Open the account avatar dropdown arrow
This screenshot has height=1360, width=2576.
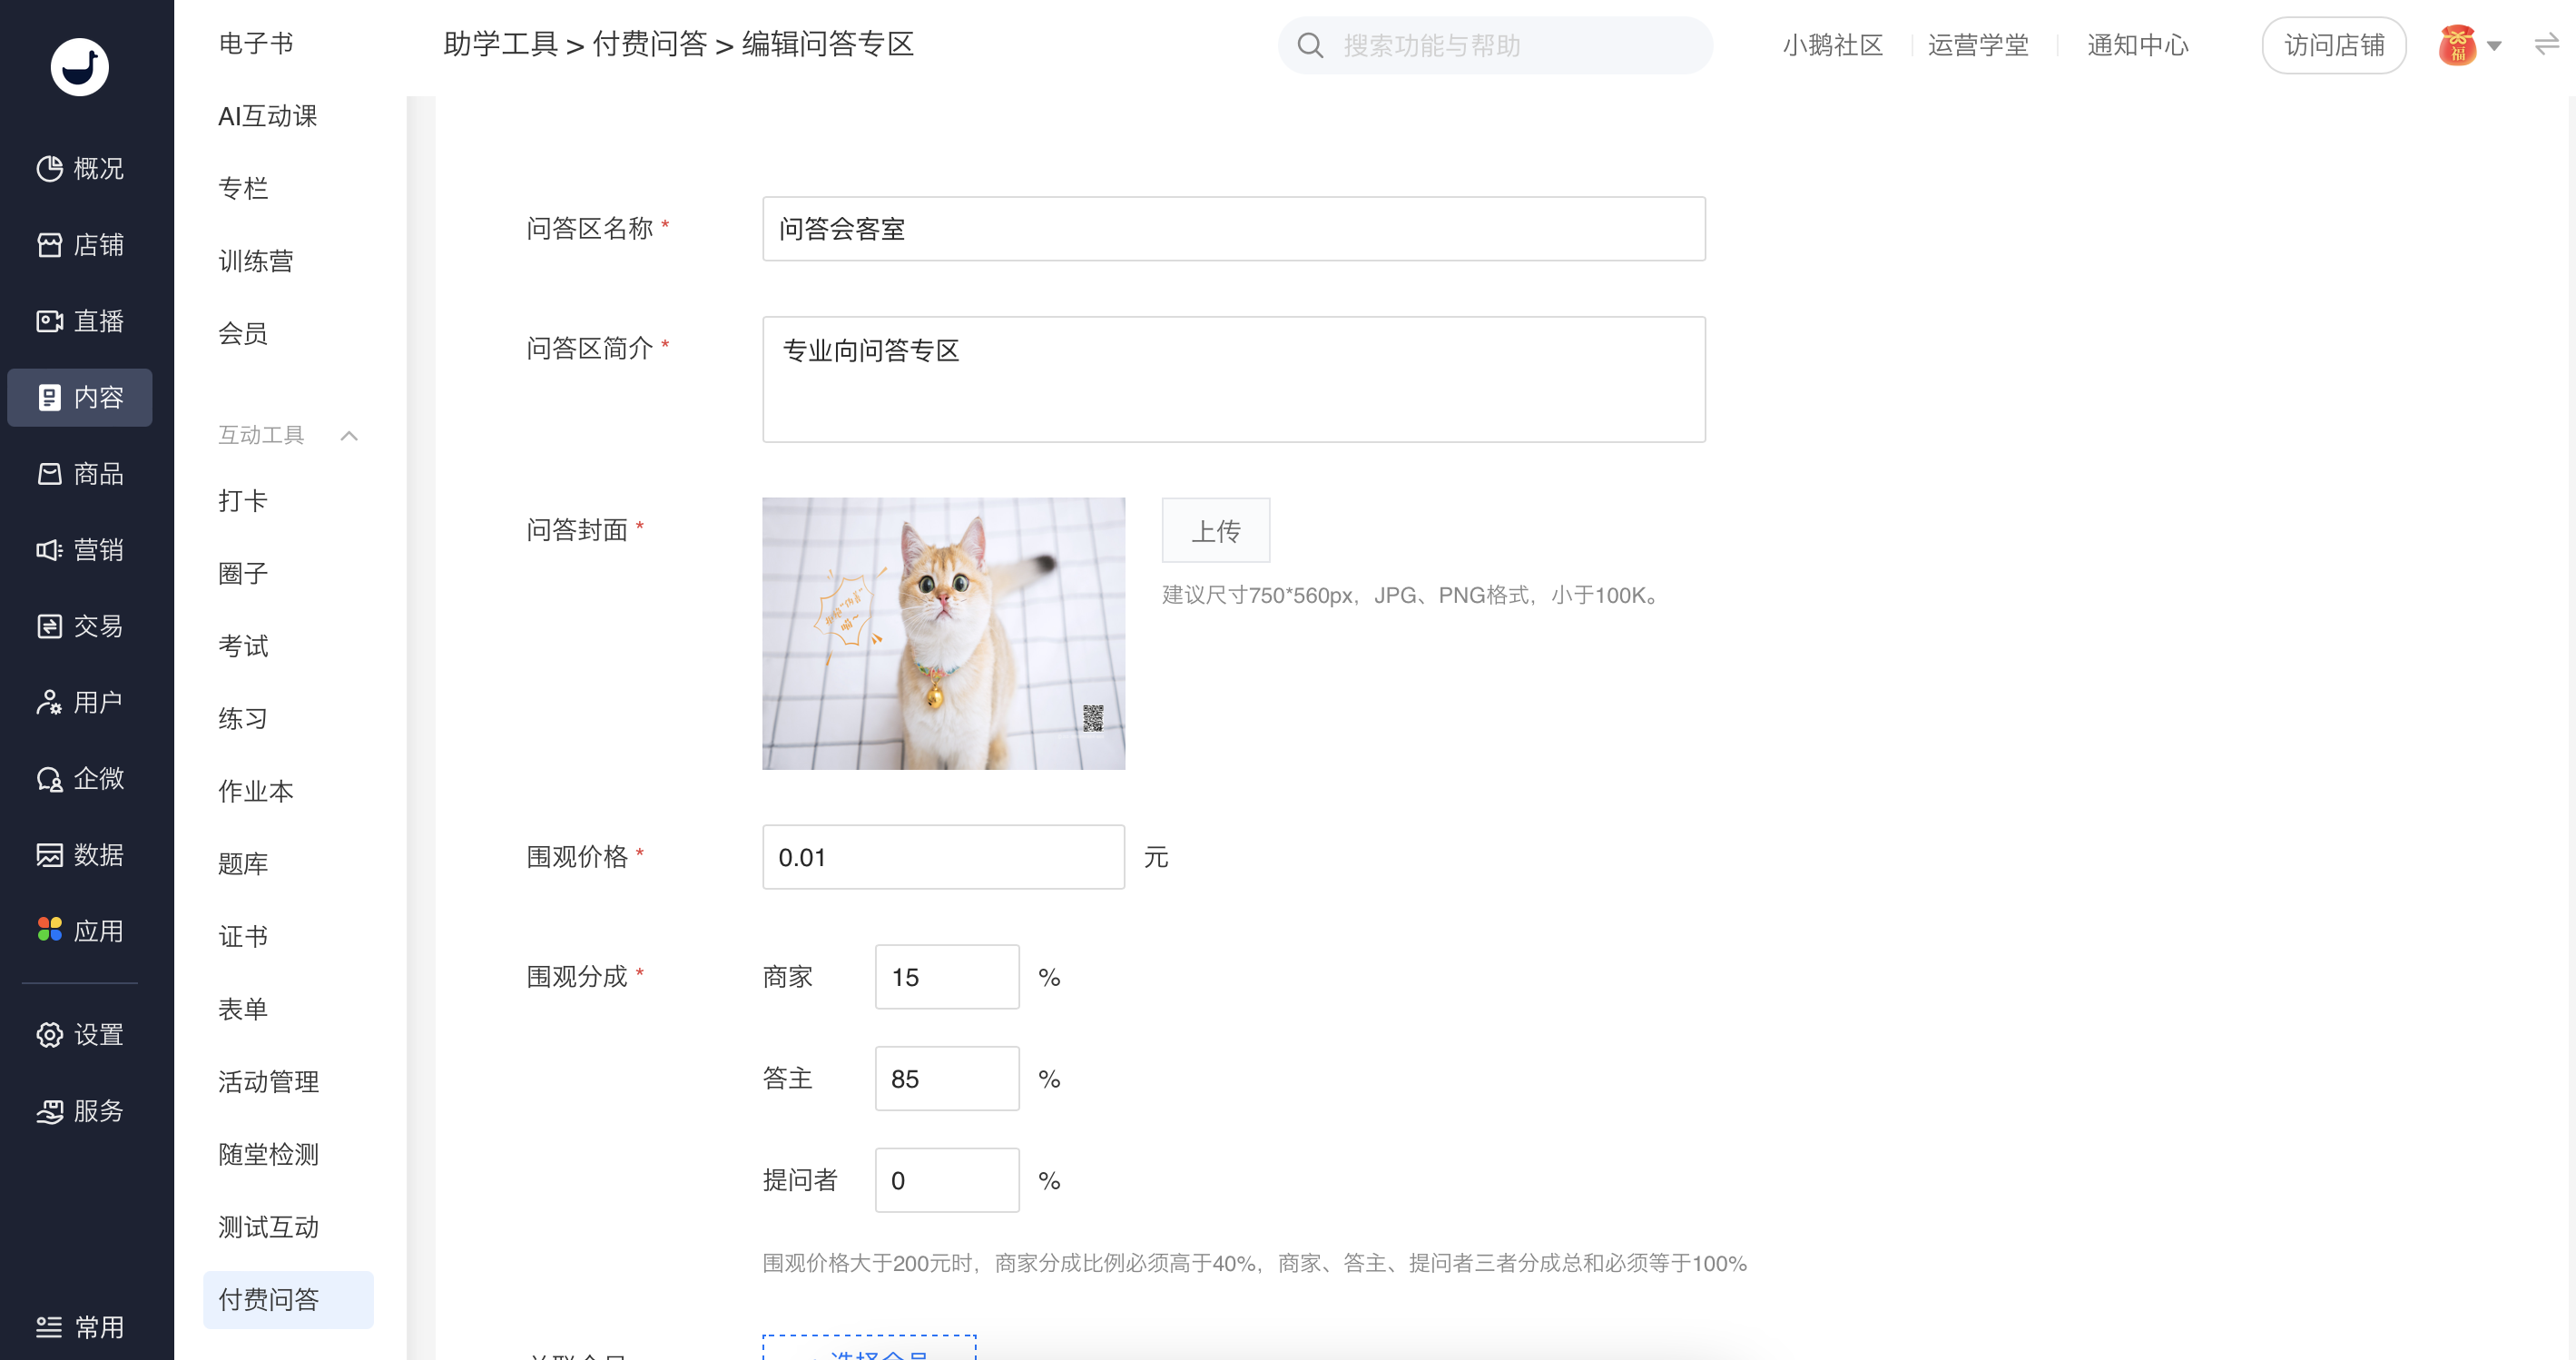pos(2494,46)
